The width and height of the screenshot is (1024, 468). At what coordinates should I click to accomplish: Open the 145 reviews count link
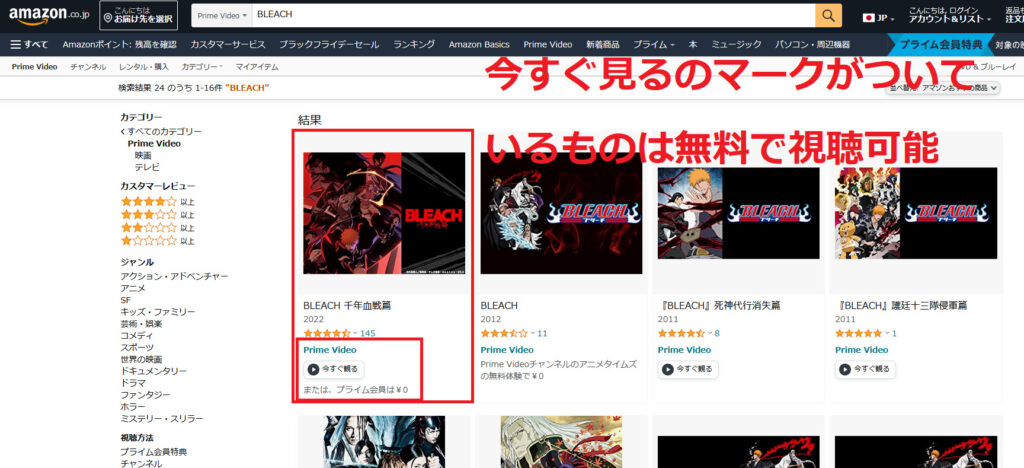(x=368, y=334)
